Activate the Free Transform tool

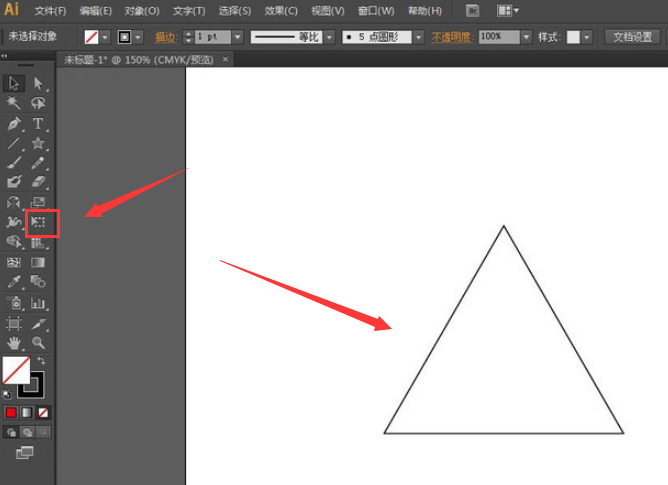click(38, 222)
